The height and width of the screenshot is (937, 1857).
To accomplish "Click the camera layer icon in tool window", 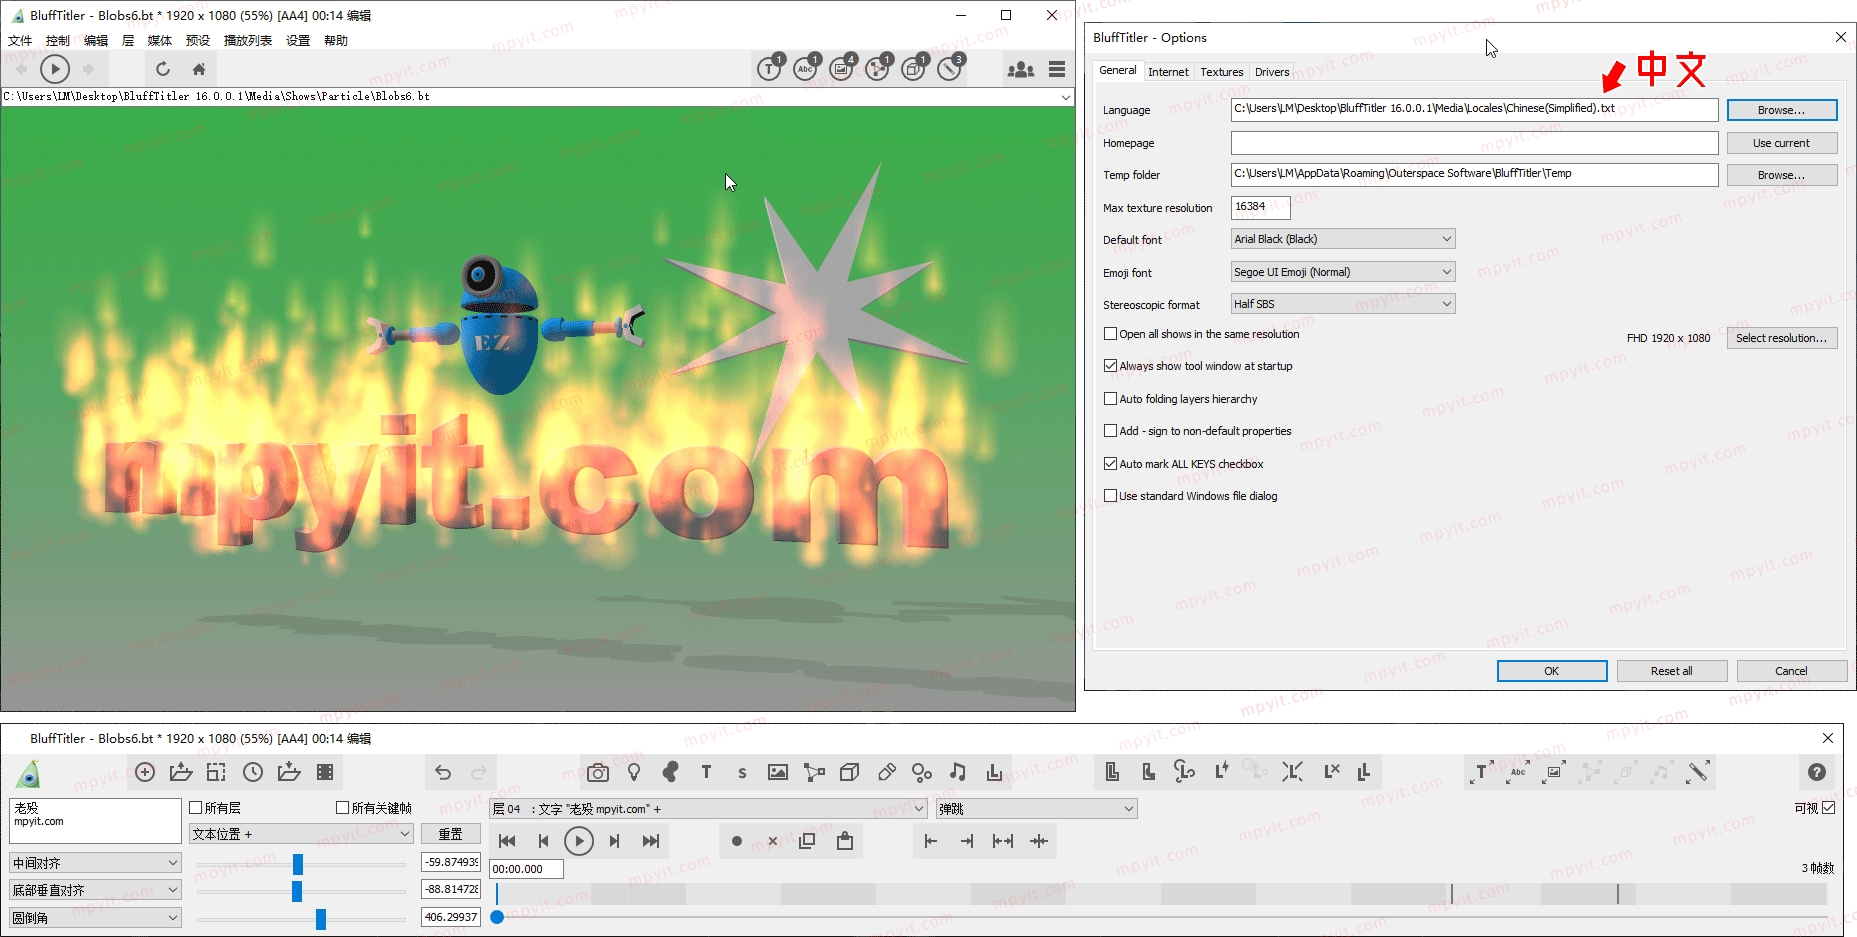I will coord(598,772).
